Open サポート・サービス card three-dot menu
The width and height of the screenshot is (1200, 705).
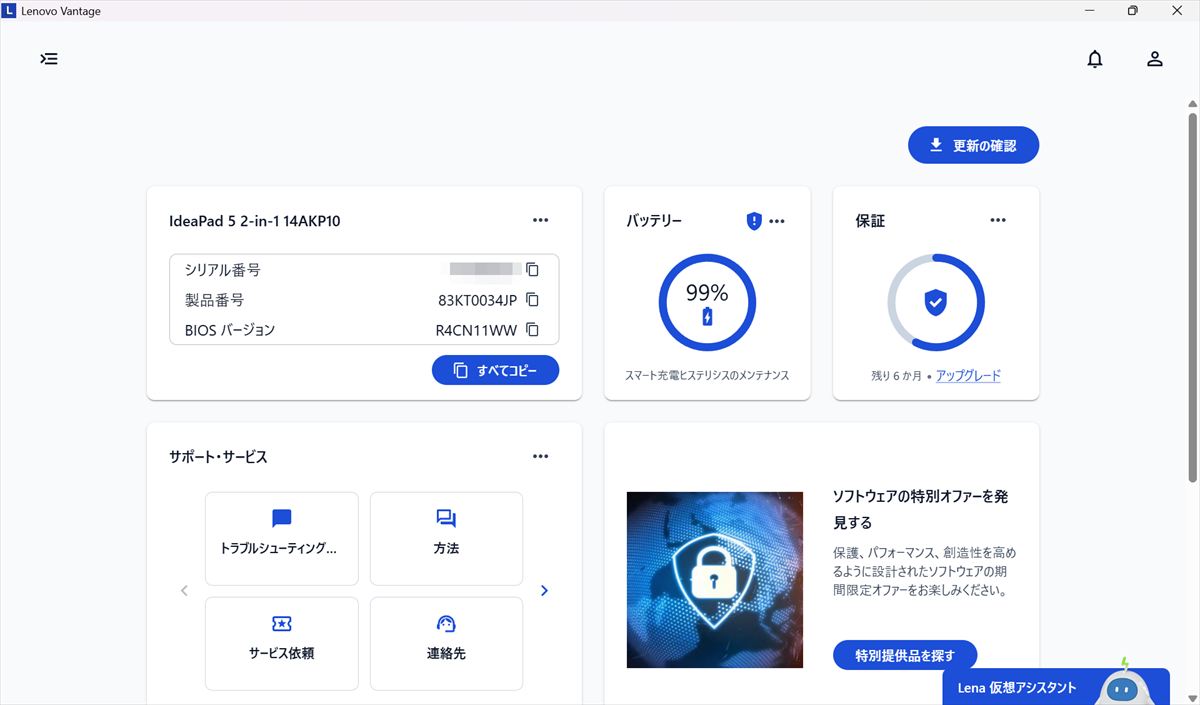click(x=540, y=457)
